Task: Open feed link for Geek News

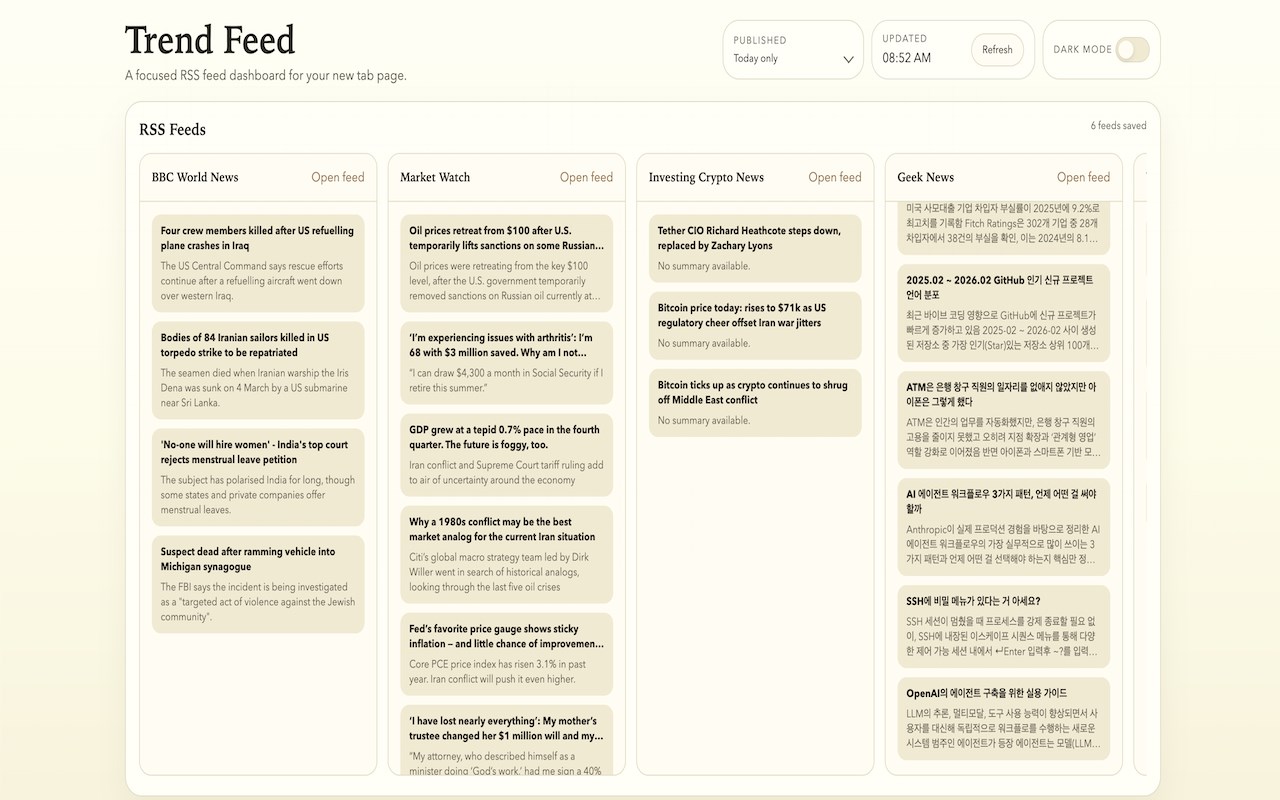Action: click(1084, 177)
